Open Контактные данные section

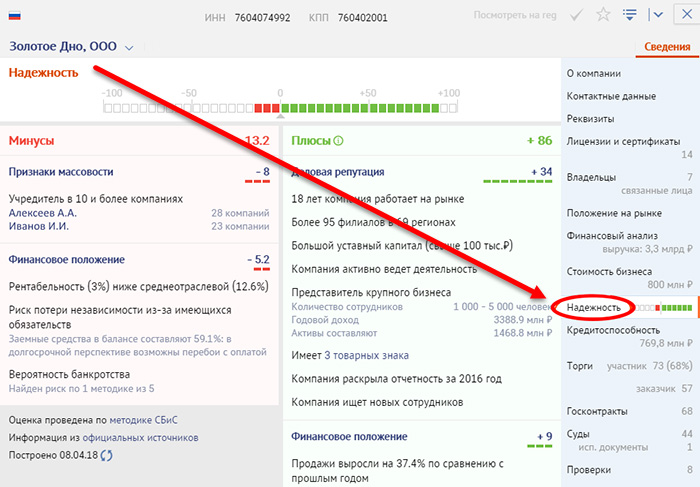point(611,96)
